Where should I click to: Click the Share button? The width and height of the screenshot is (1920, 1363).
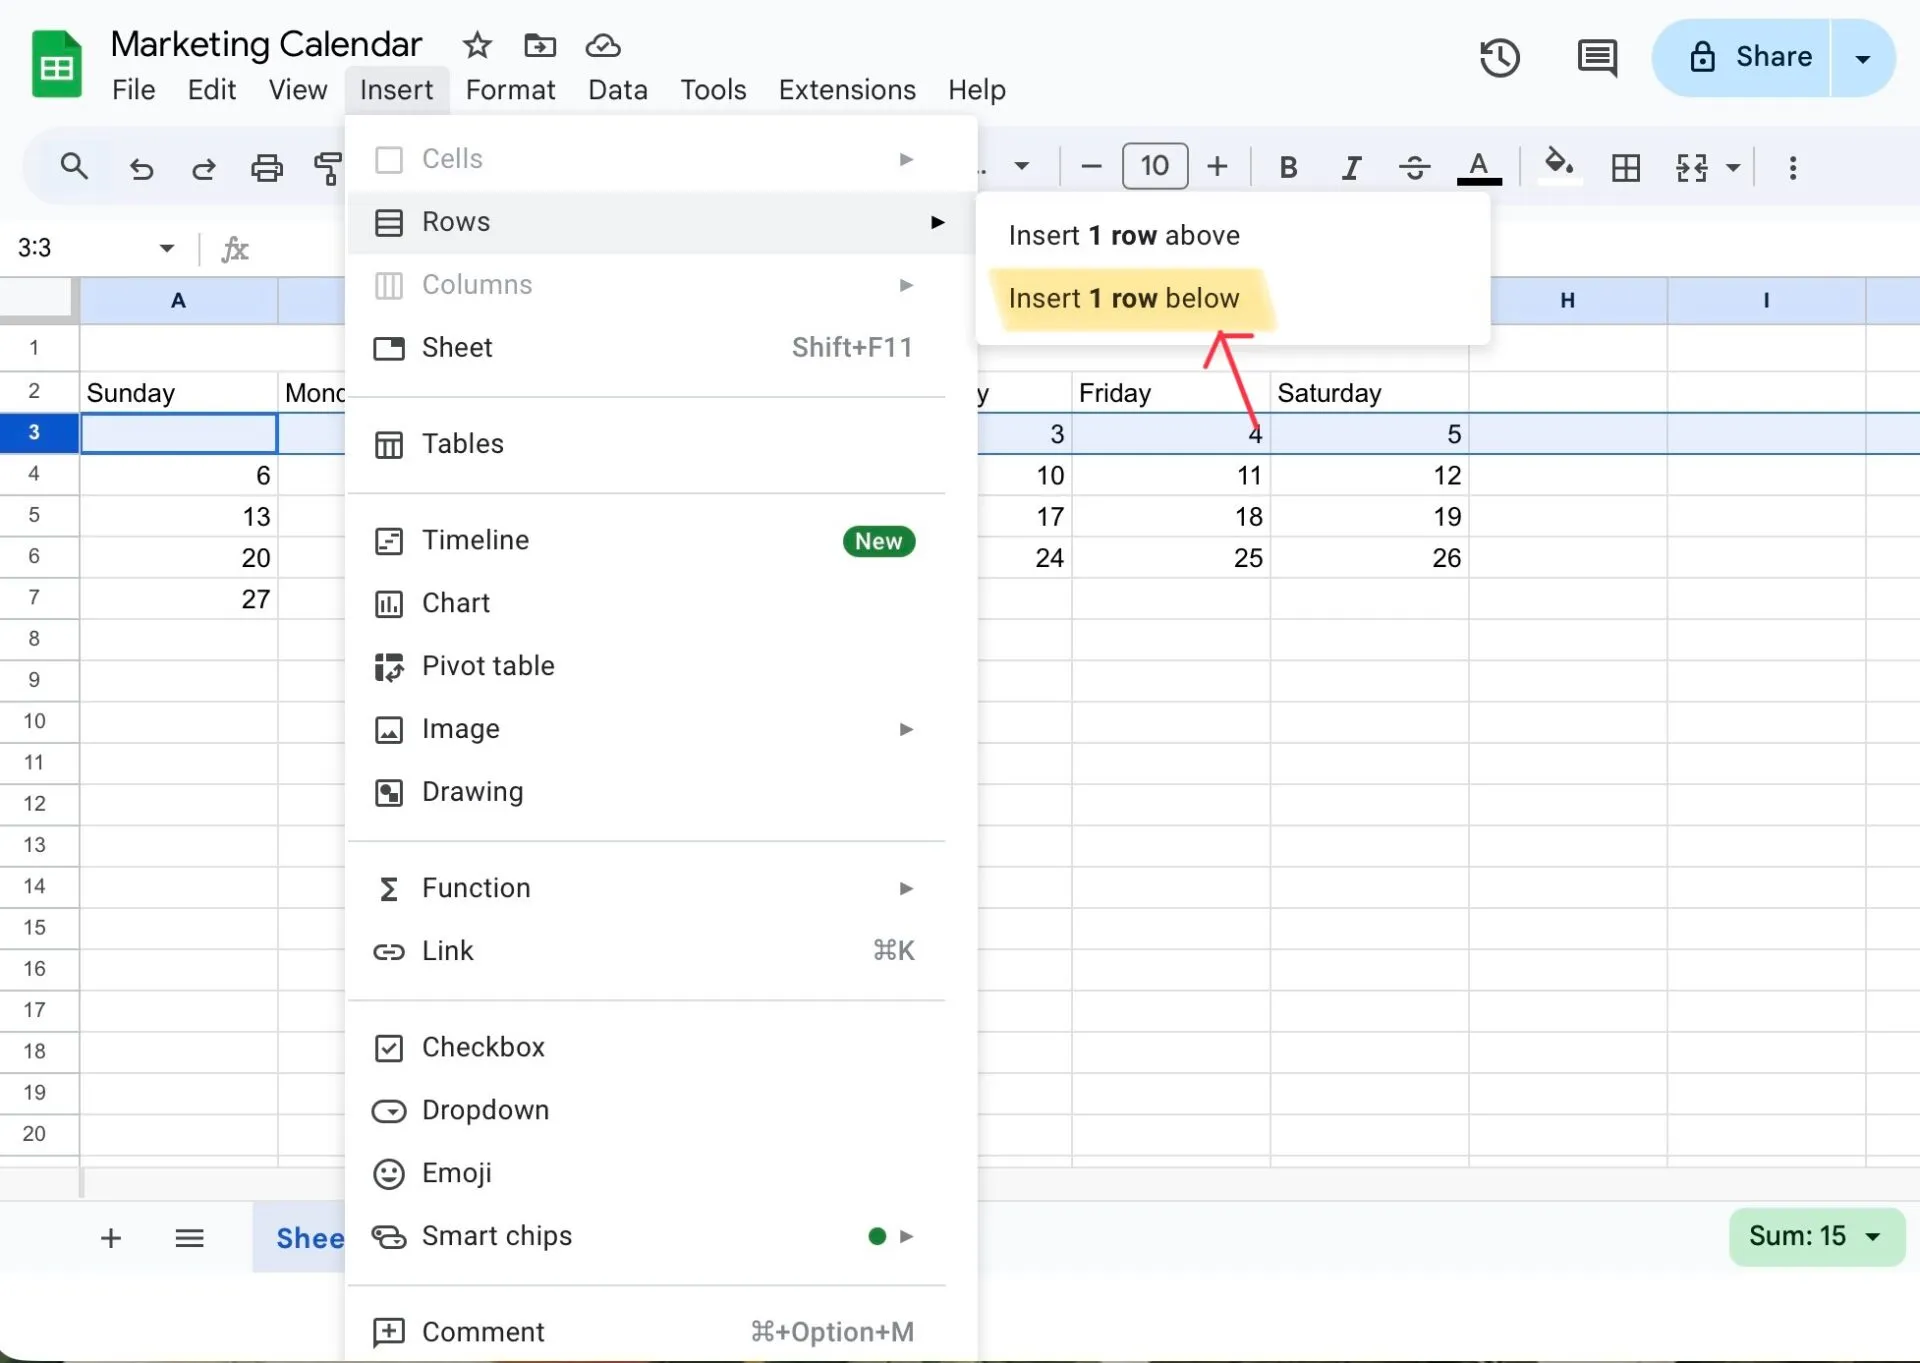(x=1741, y=58)
